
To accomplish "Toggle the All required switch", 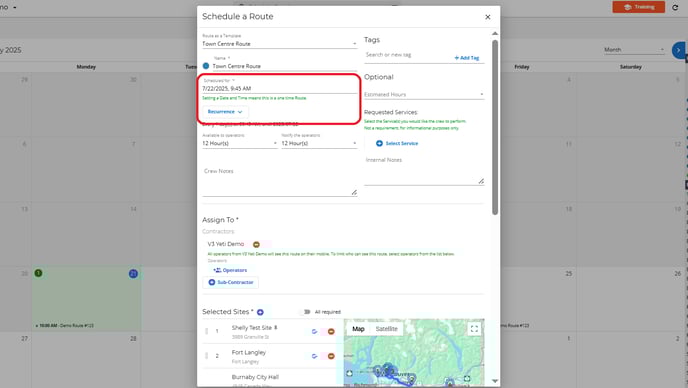I will [x=306, y=312].
